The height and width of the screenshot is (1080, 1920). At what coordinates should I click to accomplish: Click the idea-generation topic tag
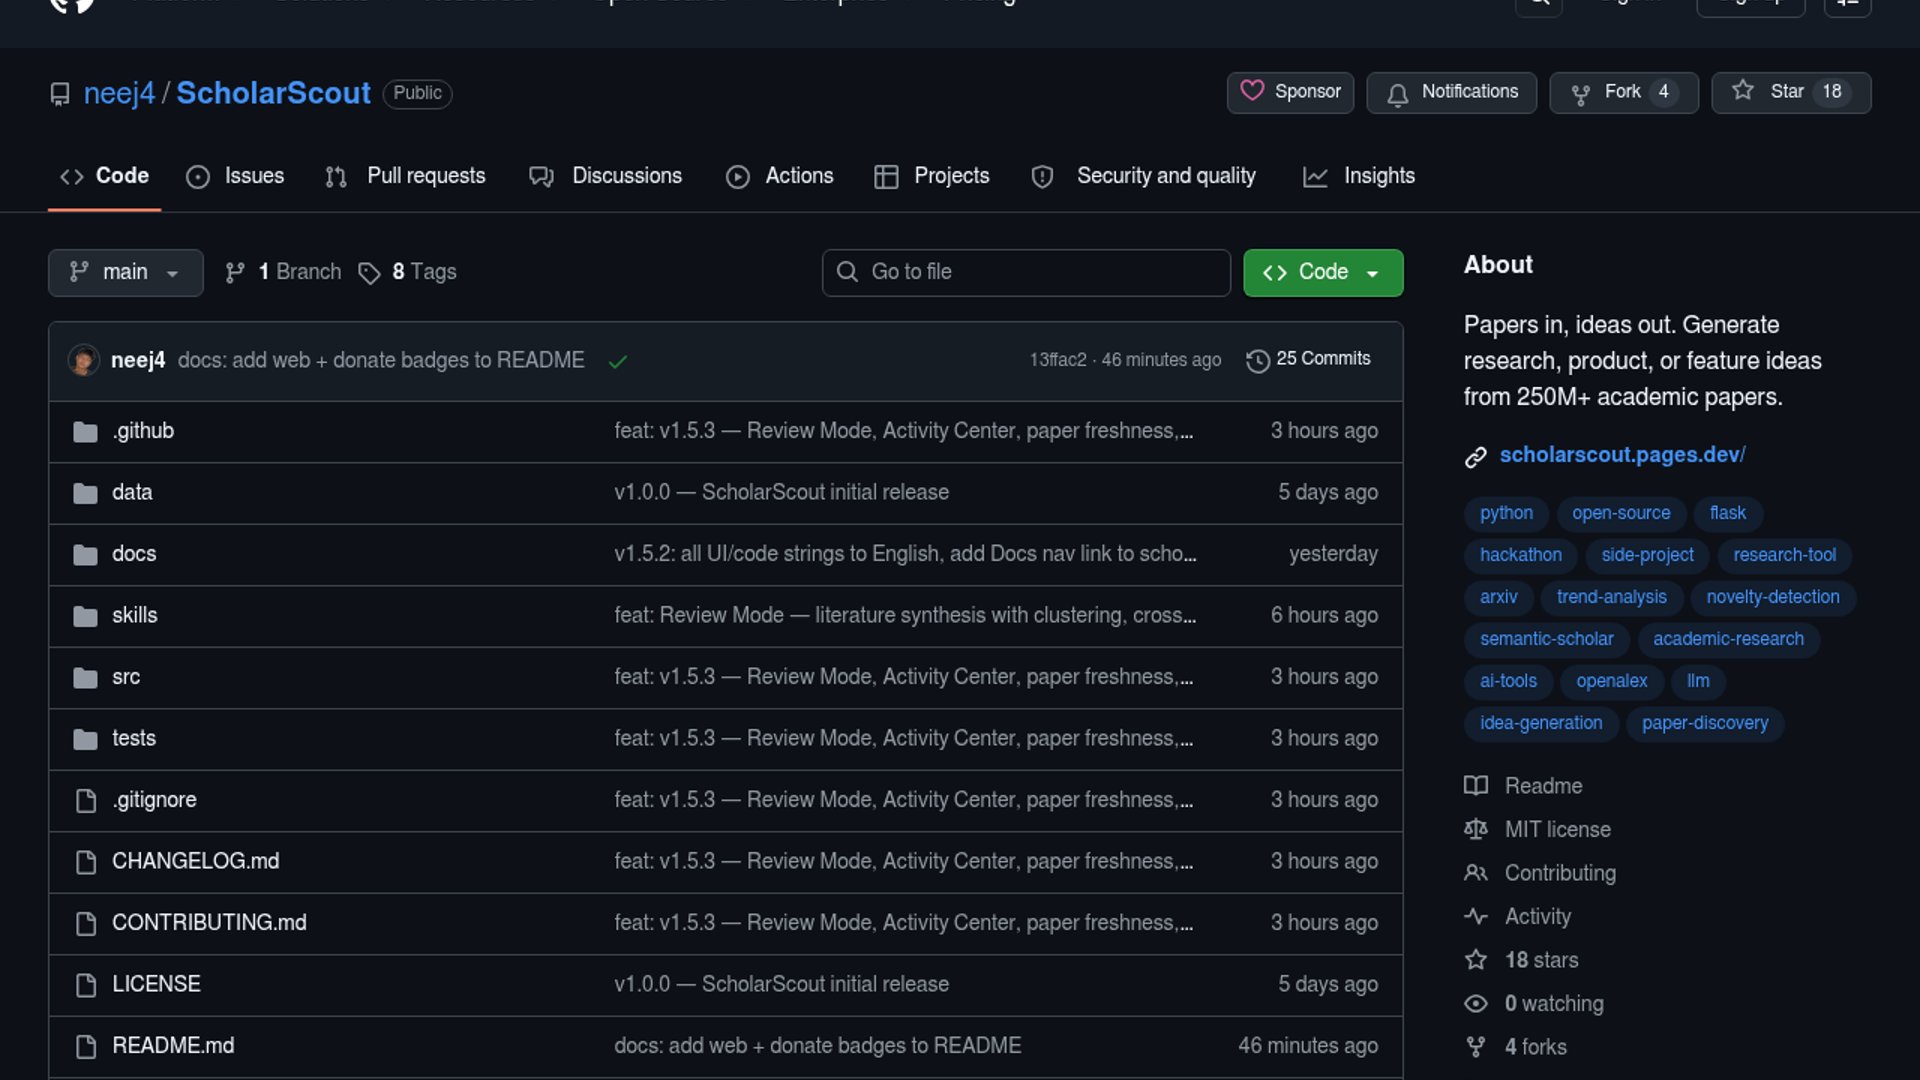(x=1541, y=723)
